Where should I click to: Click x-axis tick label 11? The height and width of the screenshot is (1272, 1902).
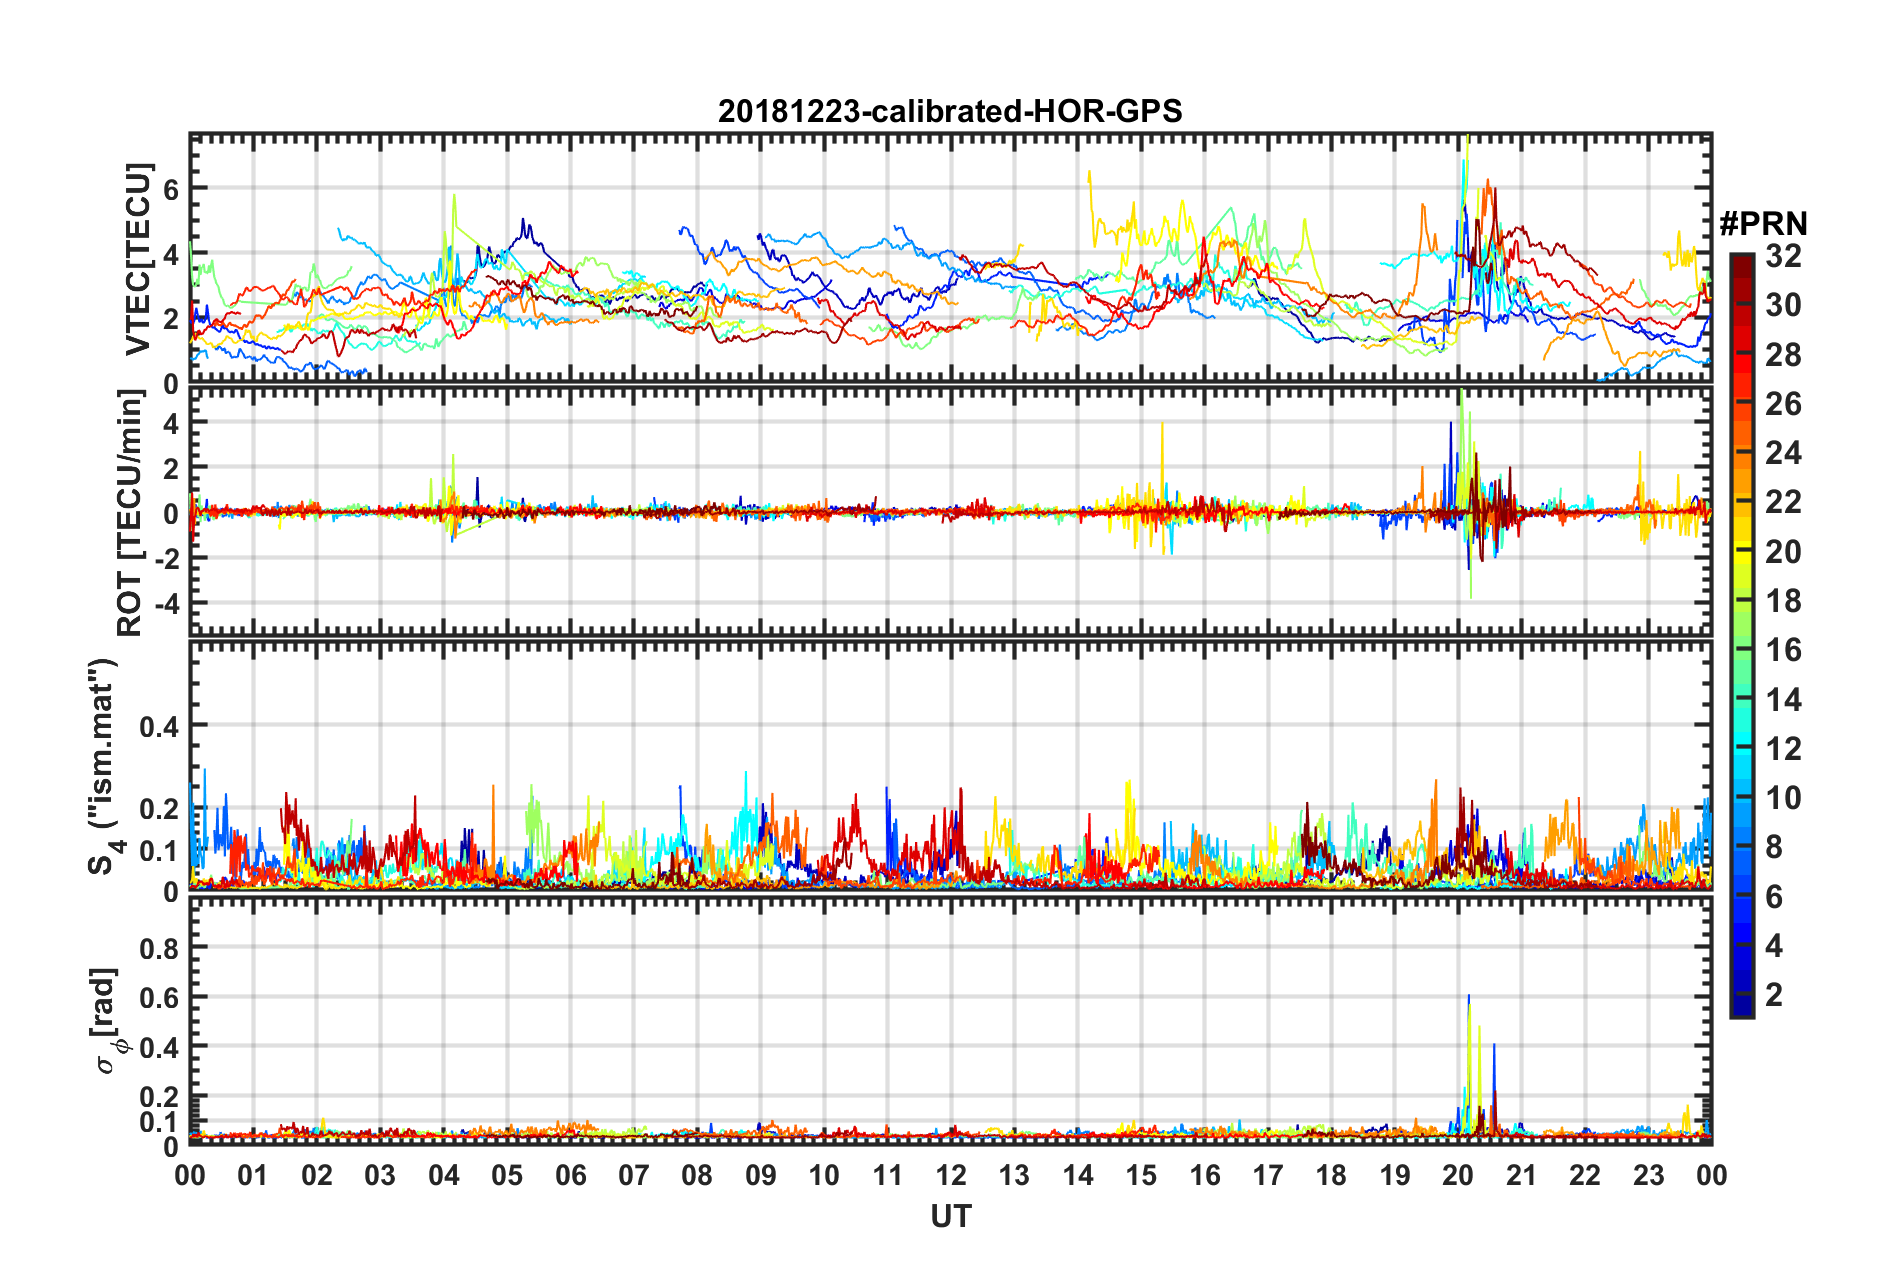(x=888, y=1175)
